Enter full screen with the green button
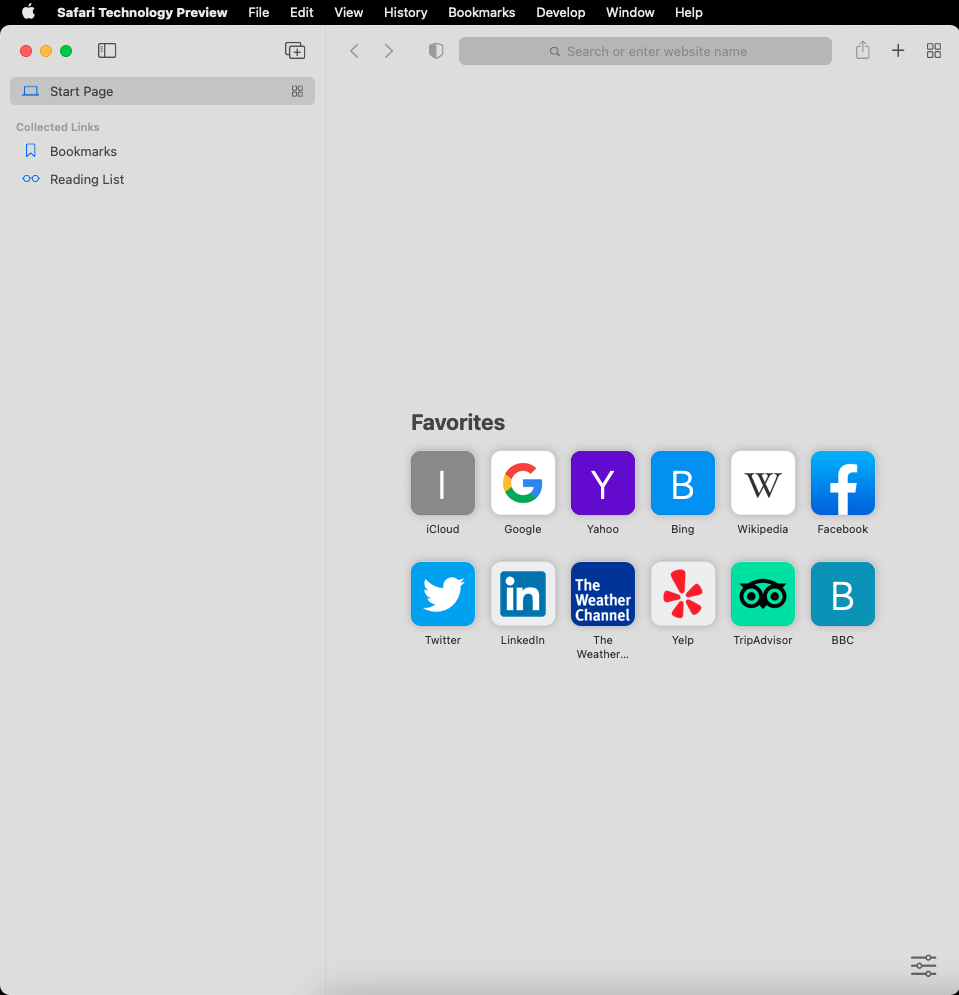The image size is (959, 995). tap(66, 51)
